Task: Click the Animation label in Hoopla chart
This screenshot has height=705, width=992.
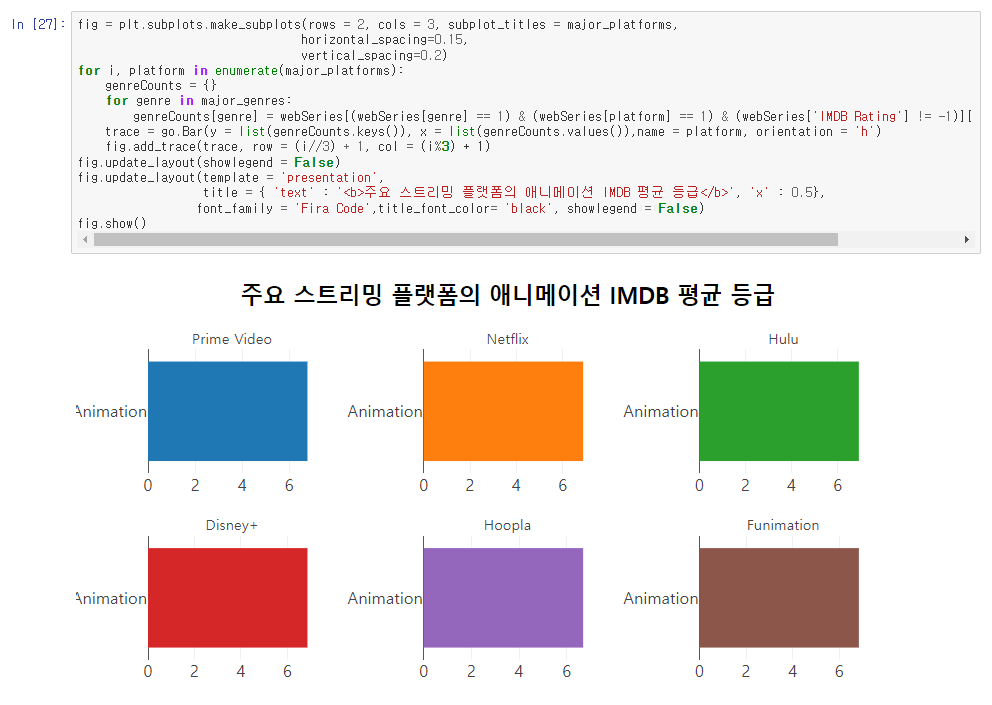Action: pos(385,598)
